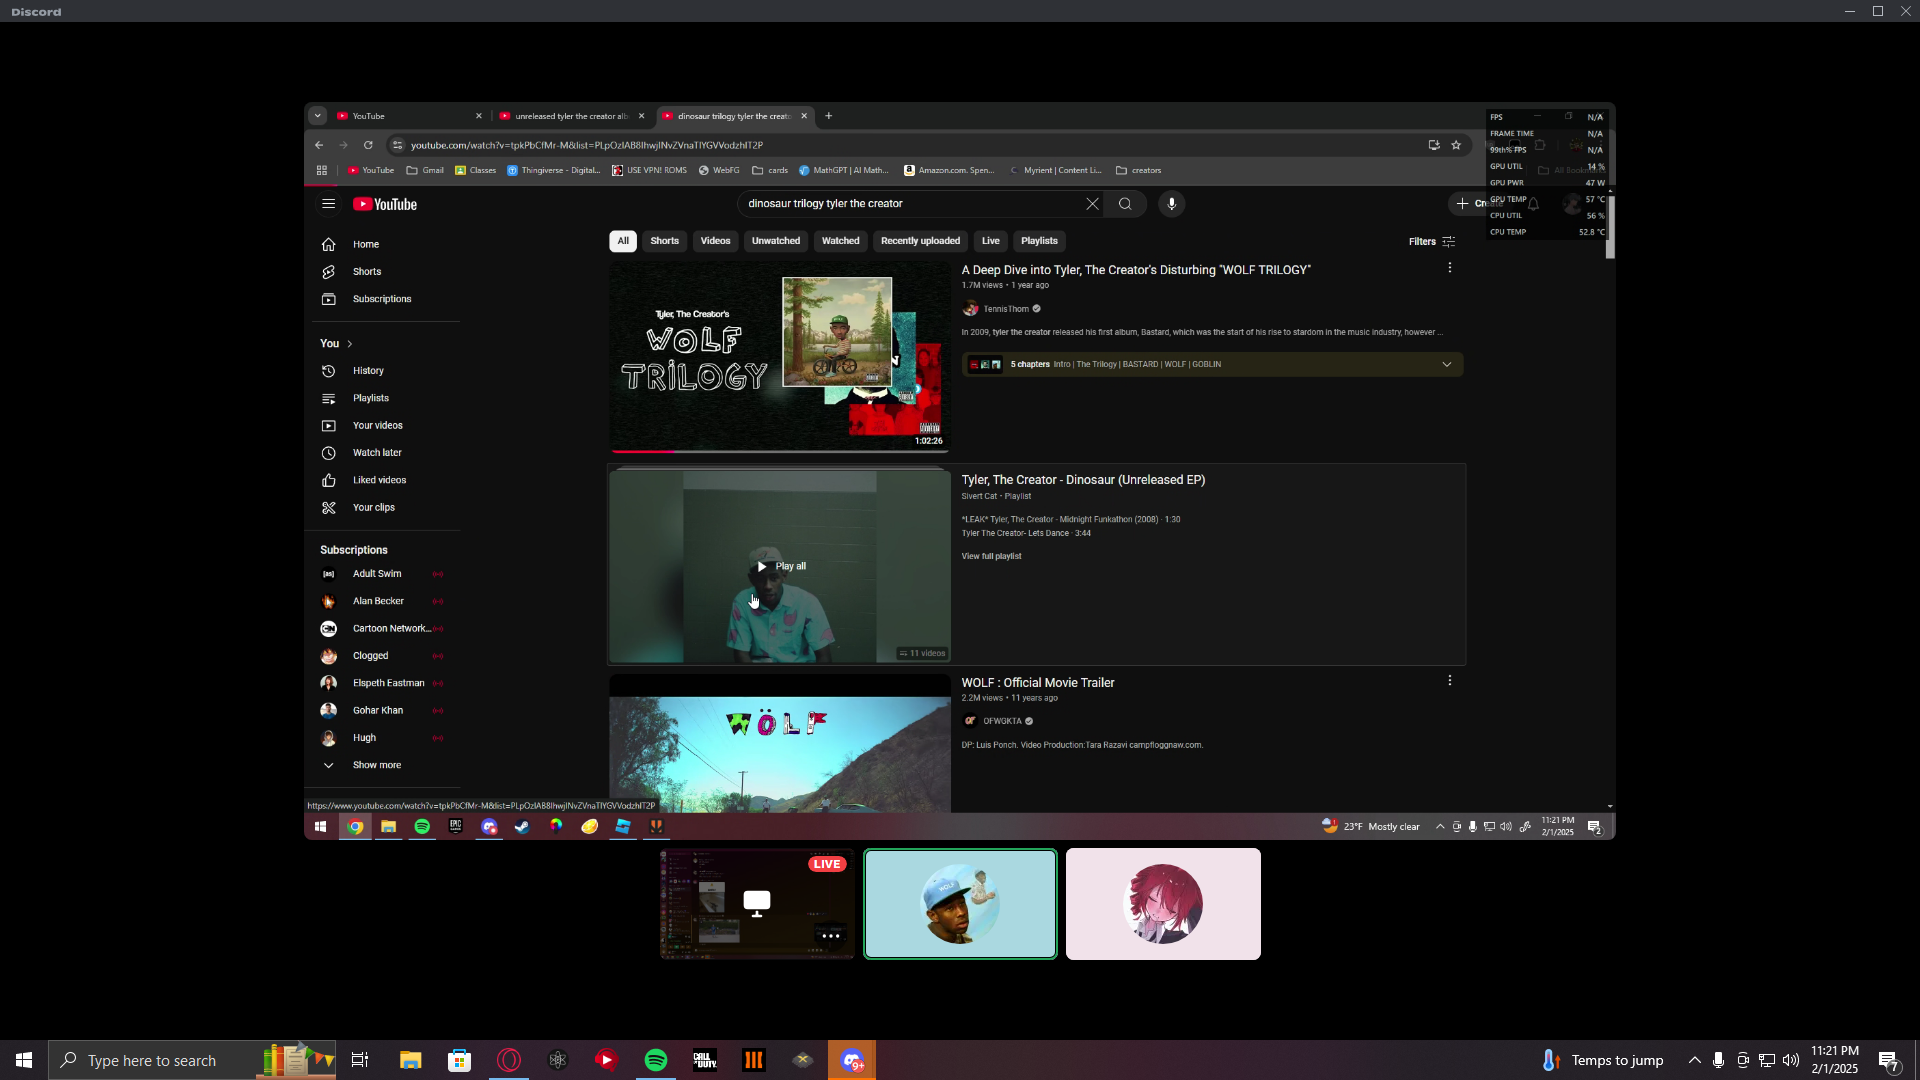Clear the search box with X icon
Screen dimensions: 1920x1080
[1092, 204]
